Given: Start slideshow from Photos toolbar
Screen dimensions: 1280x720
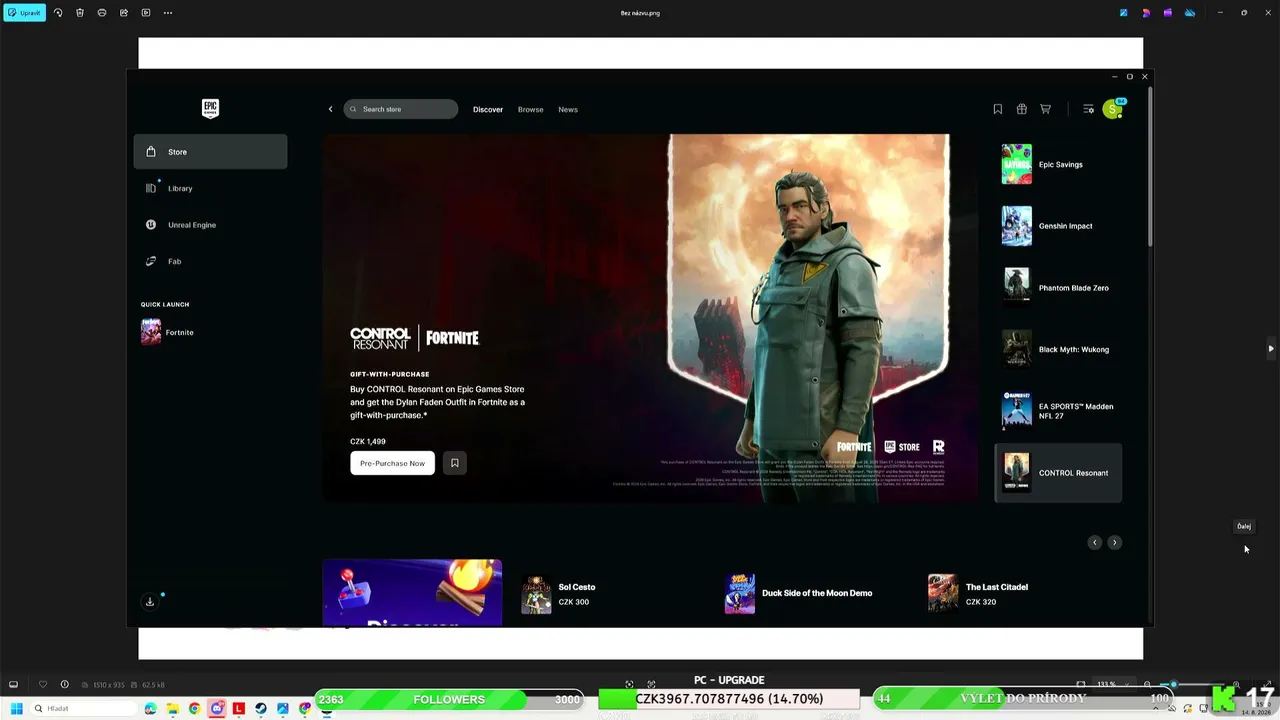Looking at the screenshot, I should [146, 13].
